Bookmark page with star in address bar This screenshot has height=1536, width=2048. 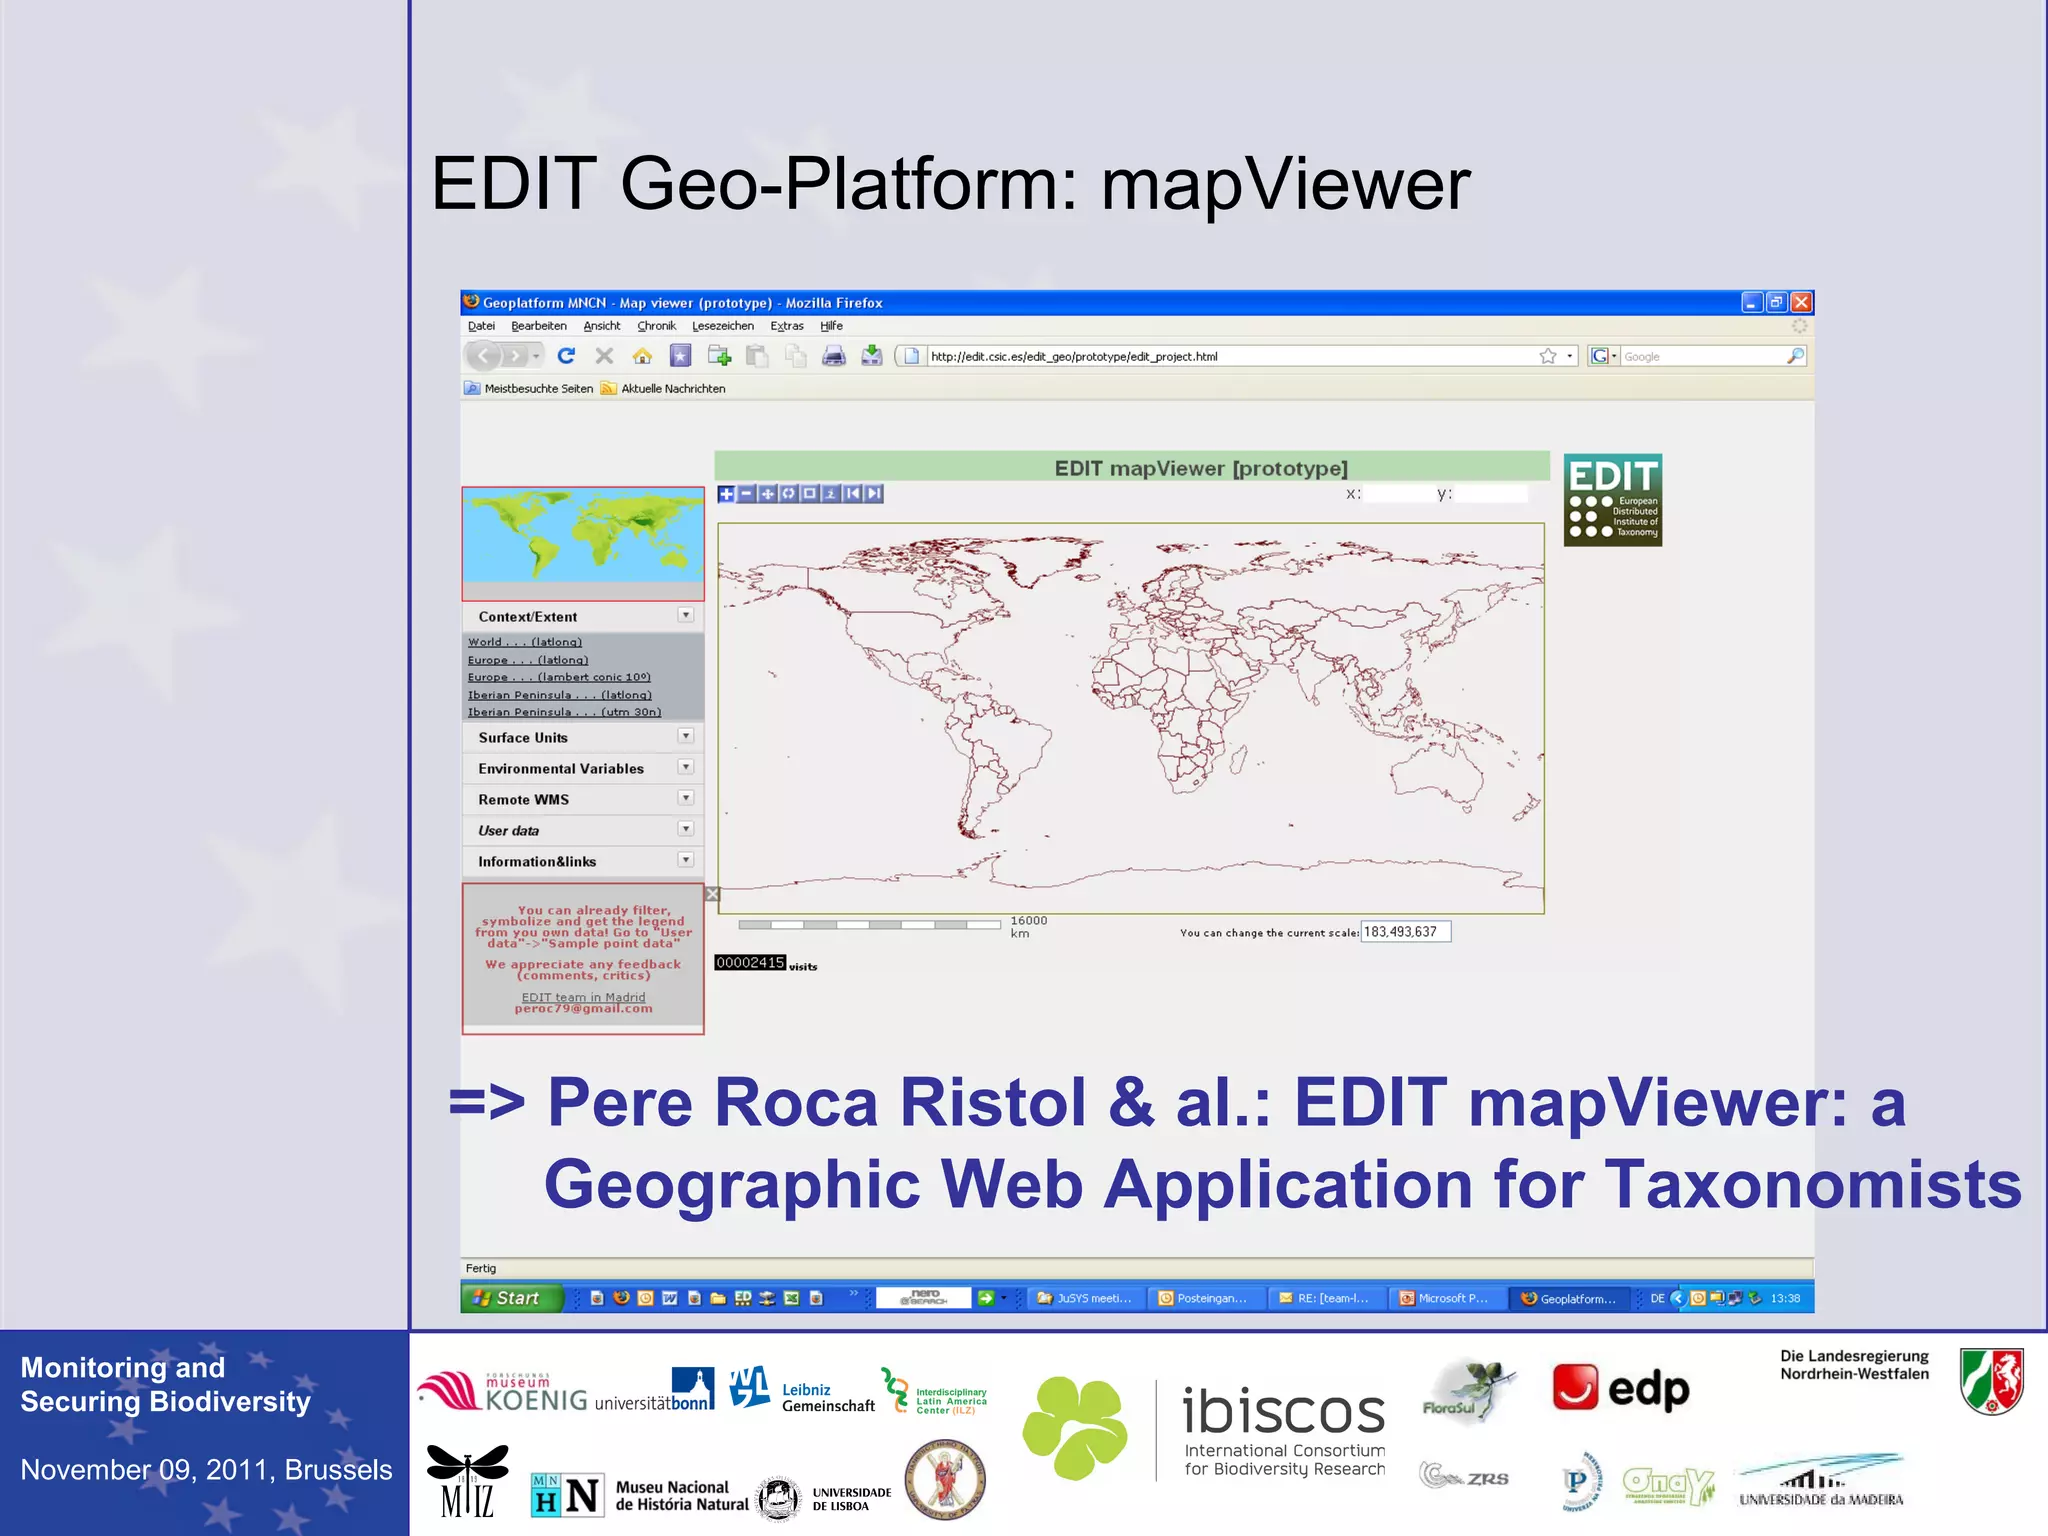coord(1548,356)
